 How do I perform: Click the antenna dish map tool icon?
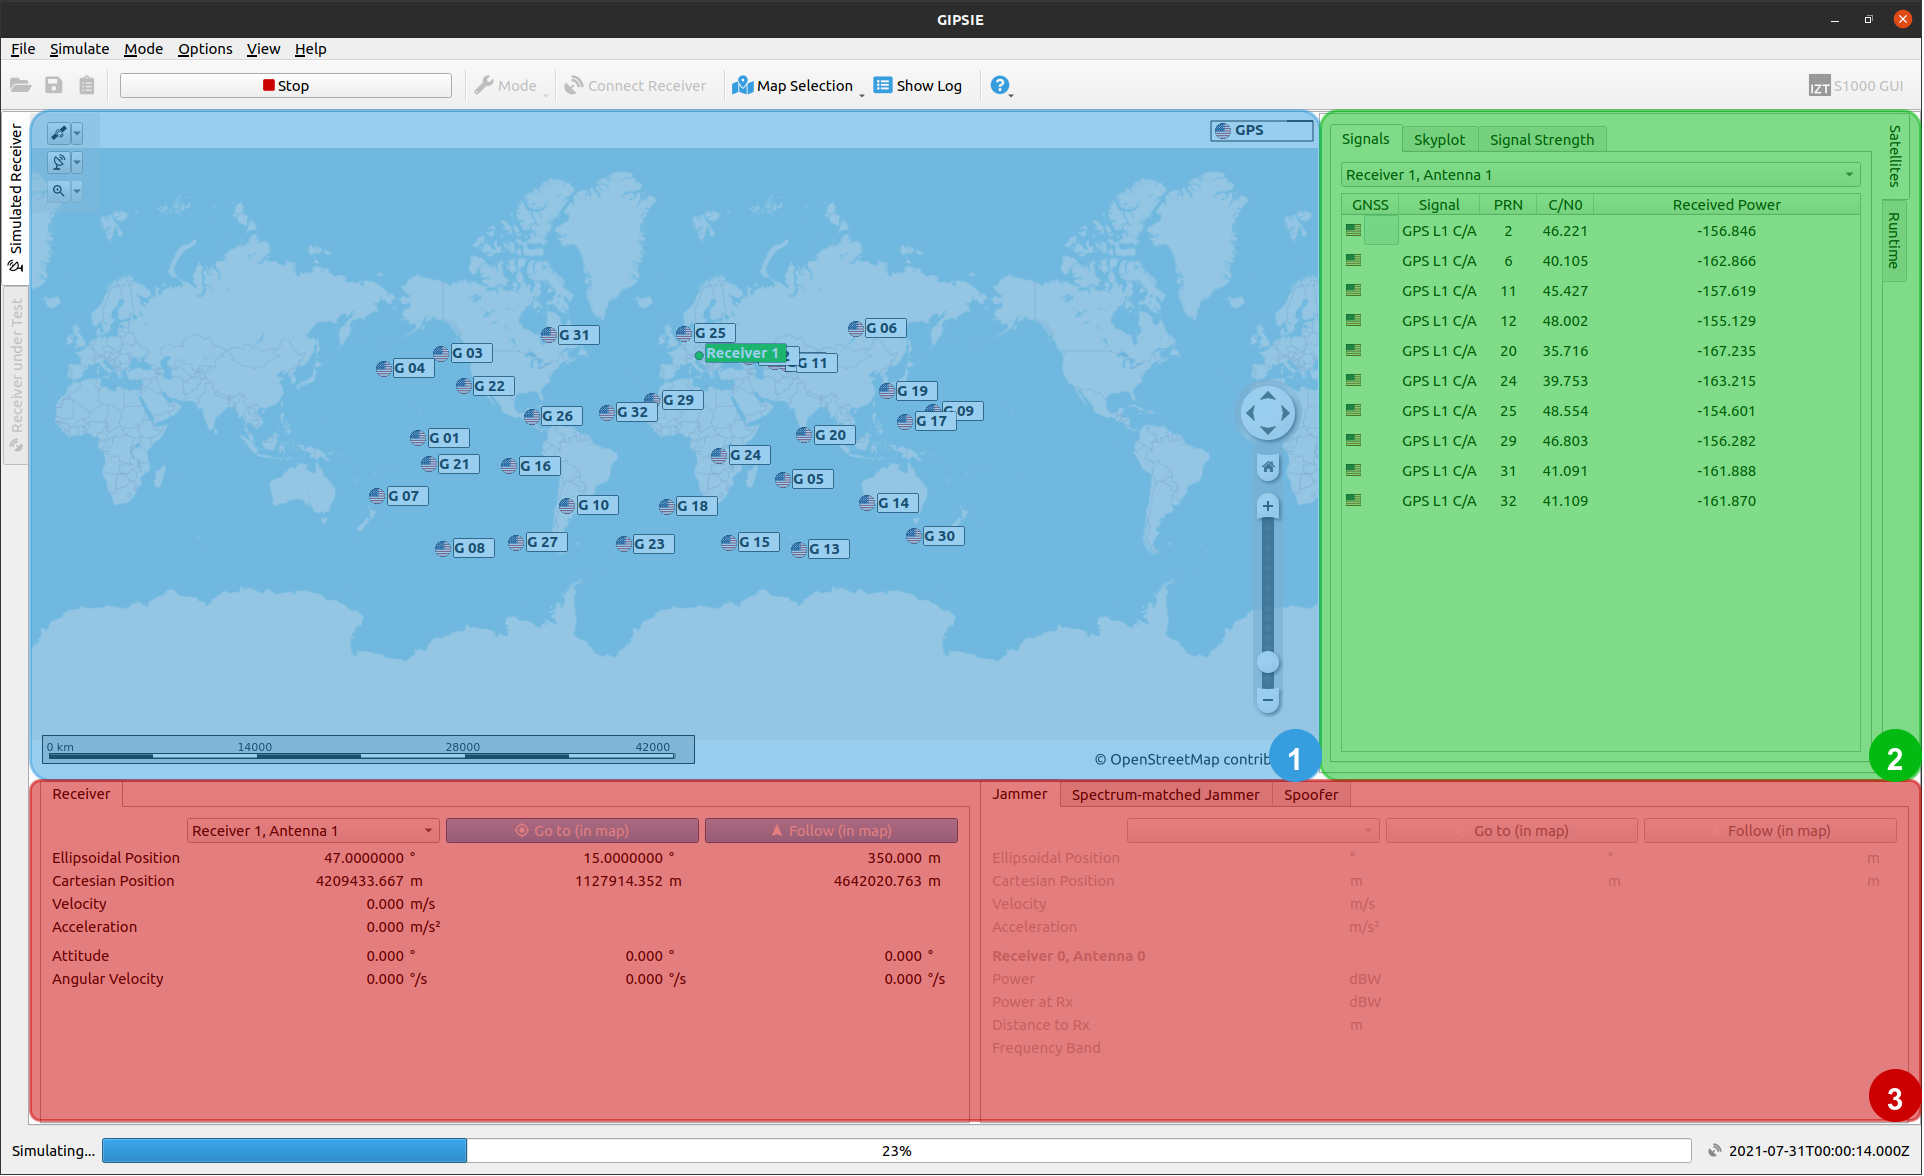pyautogui.click(x=59, y=162)
